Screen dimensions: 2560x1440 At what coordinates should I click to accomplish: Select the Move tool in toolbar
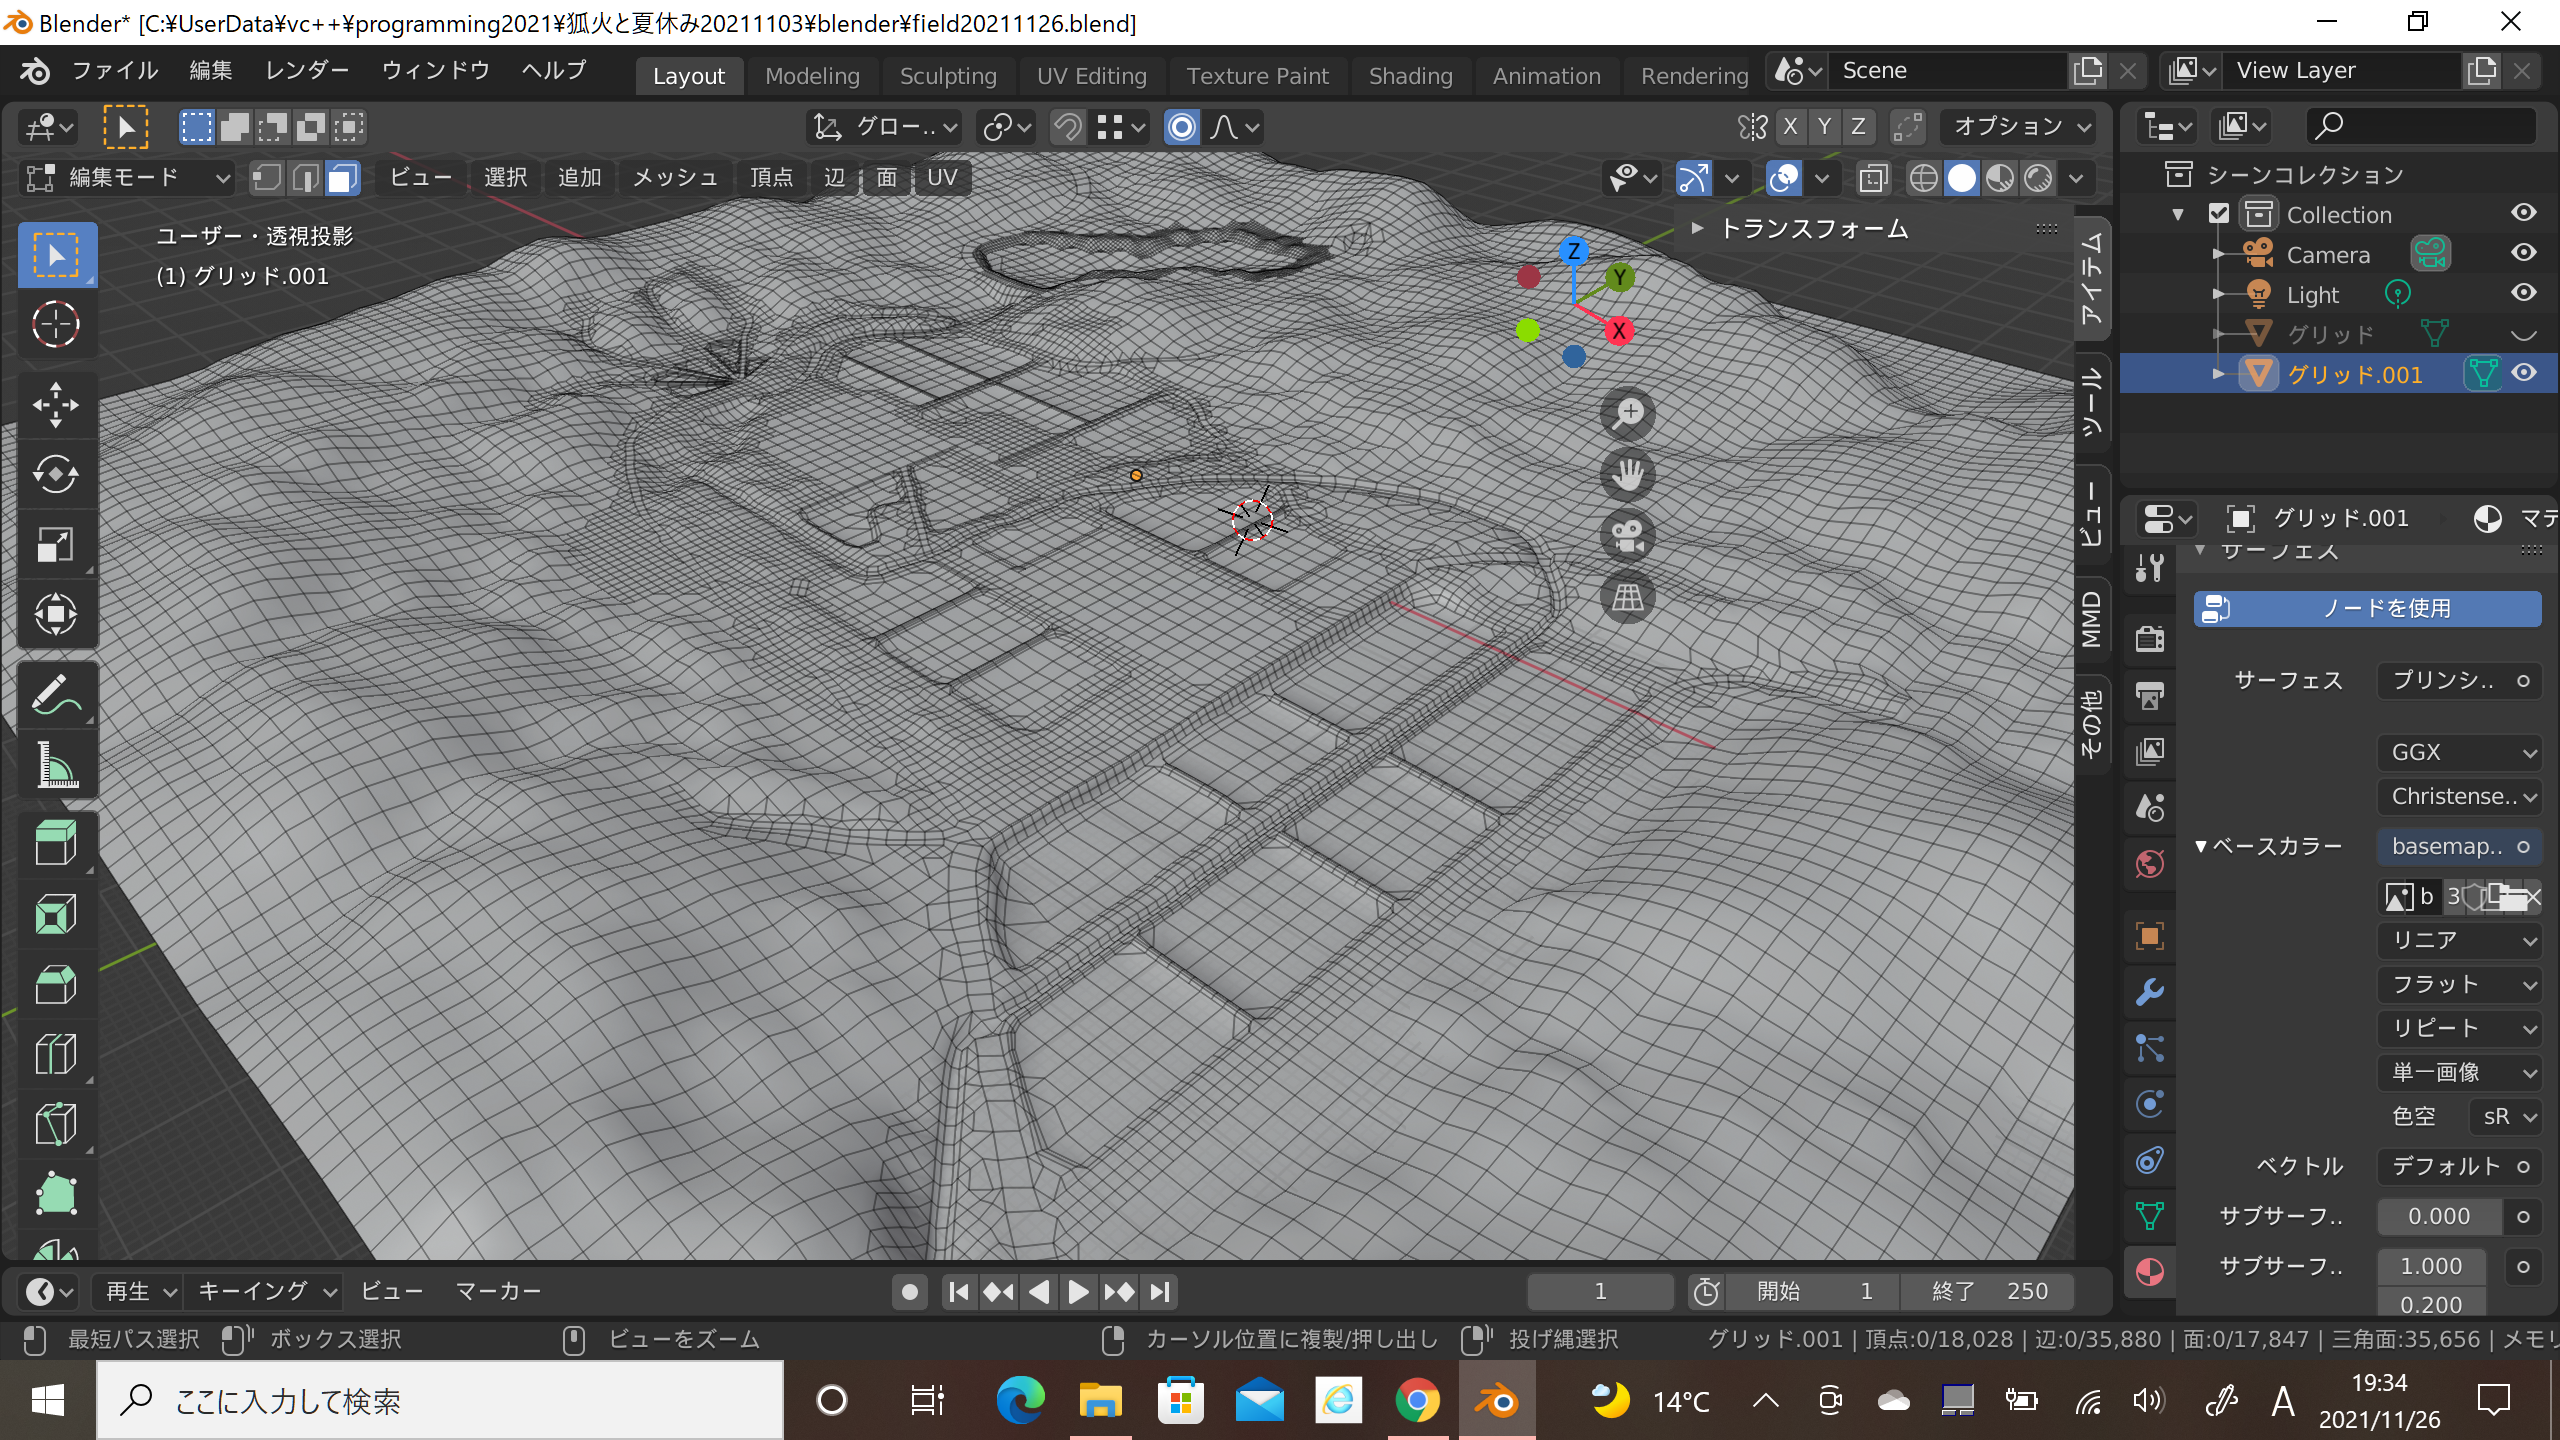56,404
